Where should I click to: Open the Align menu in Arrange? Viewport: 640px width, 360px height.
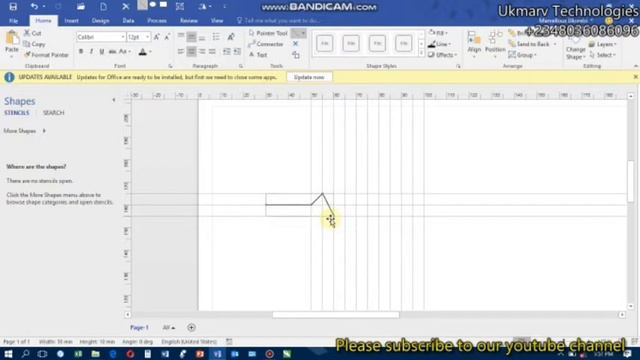pos(474,44)
